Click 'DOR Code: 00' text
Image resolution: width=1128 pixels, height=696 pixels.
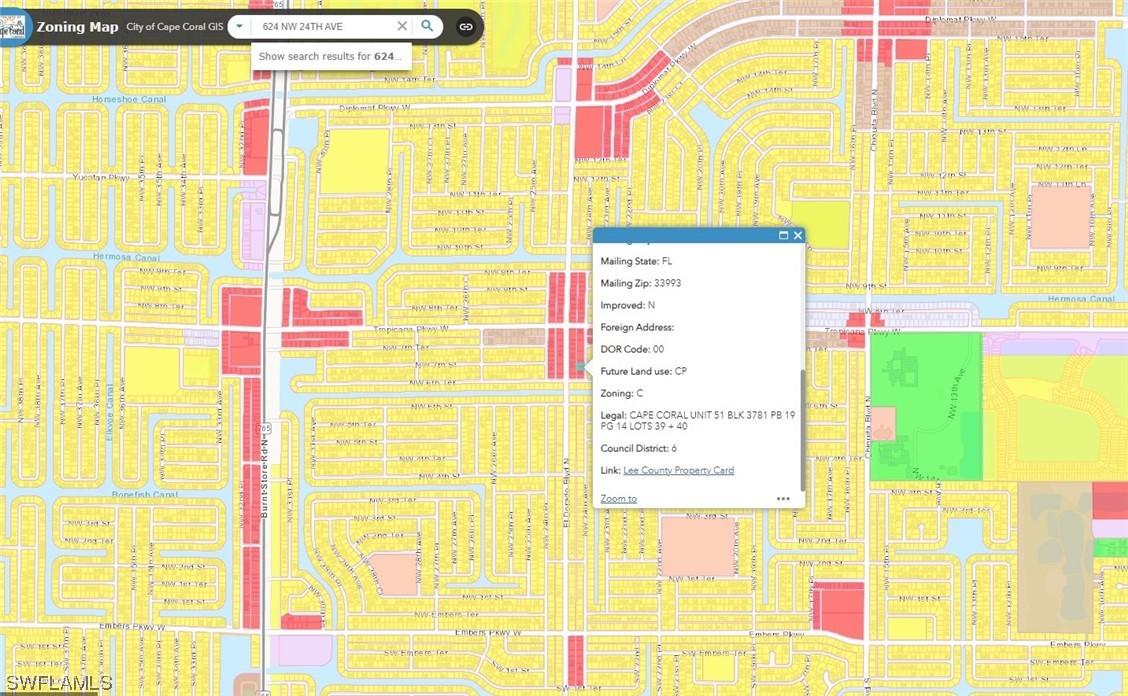pos(632,349)
